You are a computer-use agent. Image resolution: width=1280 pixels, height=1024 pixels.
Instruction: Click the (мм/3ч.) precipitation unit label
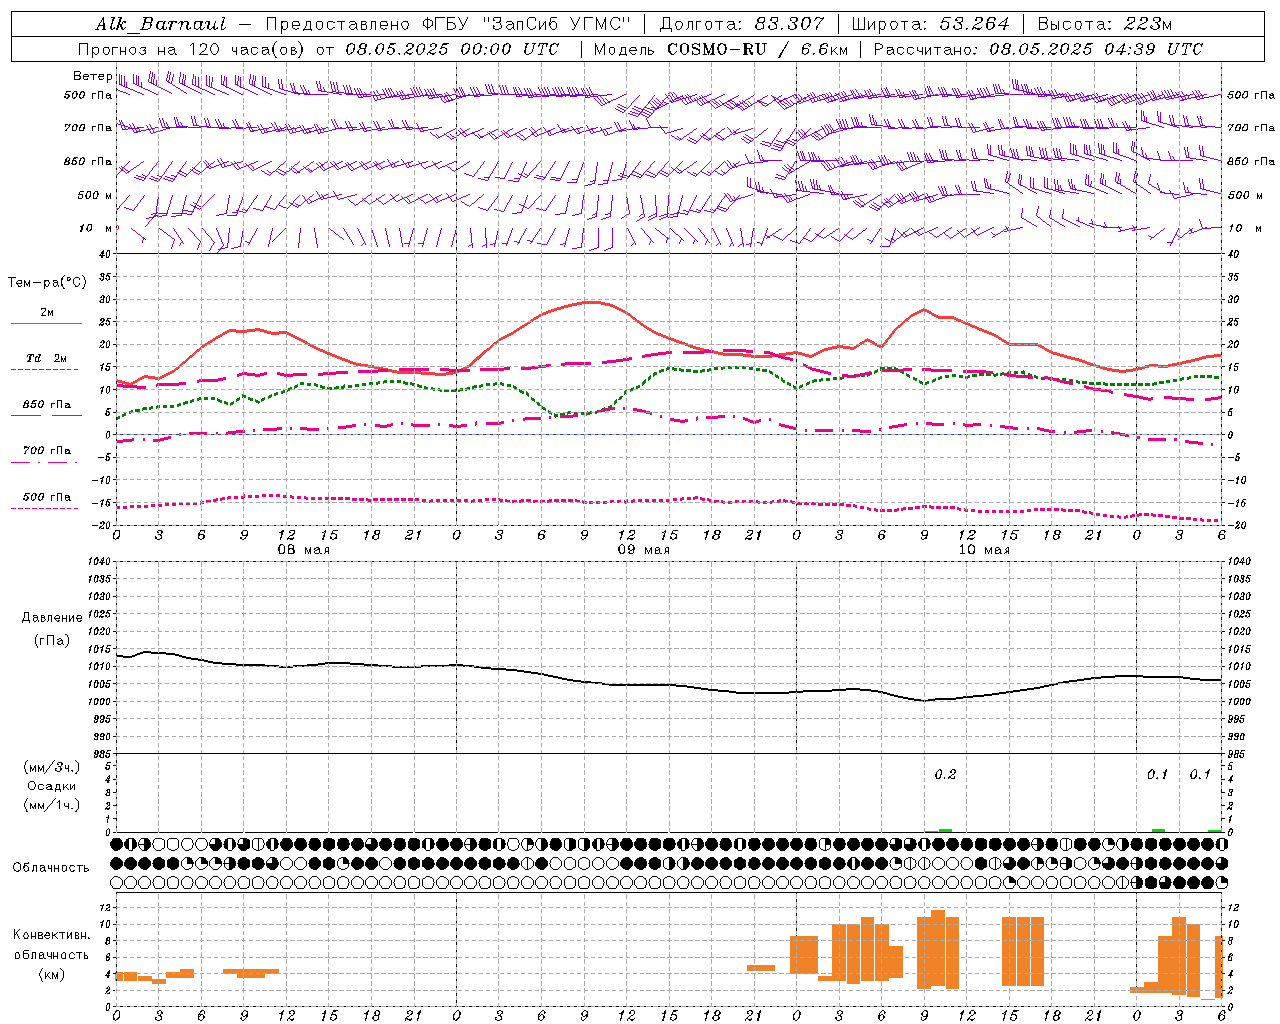pyautogui.click(x=51, y=767)
